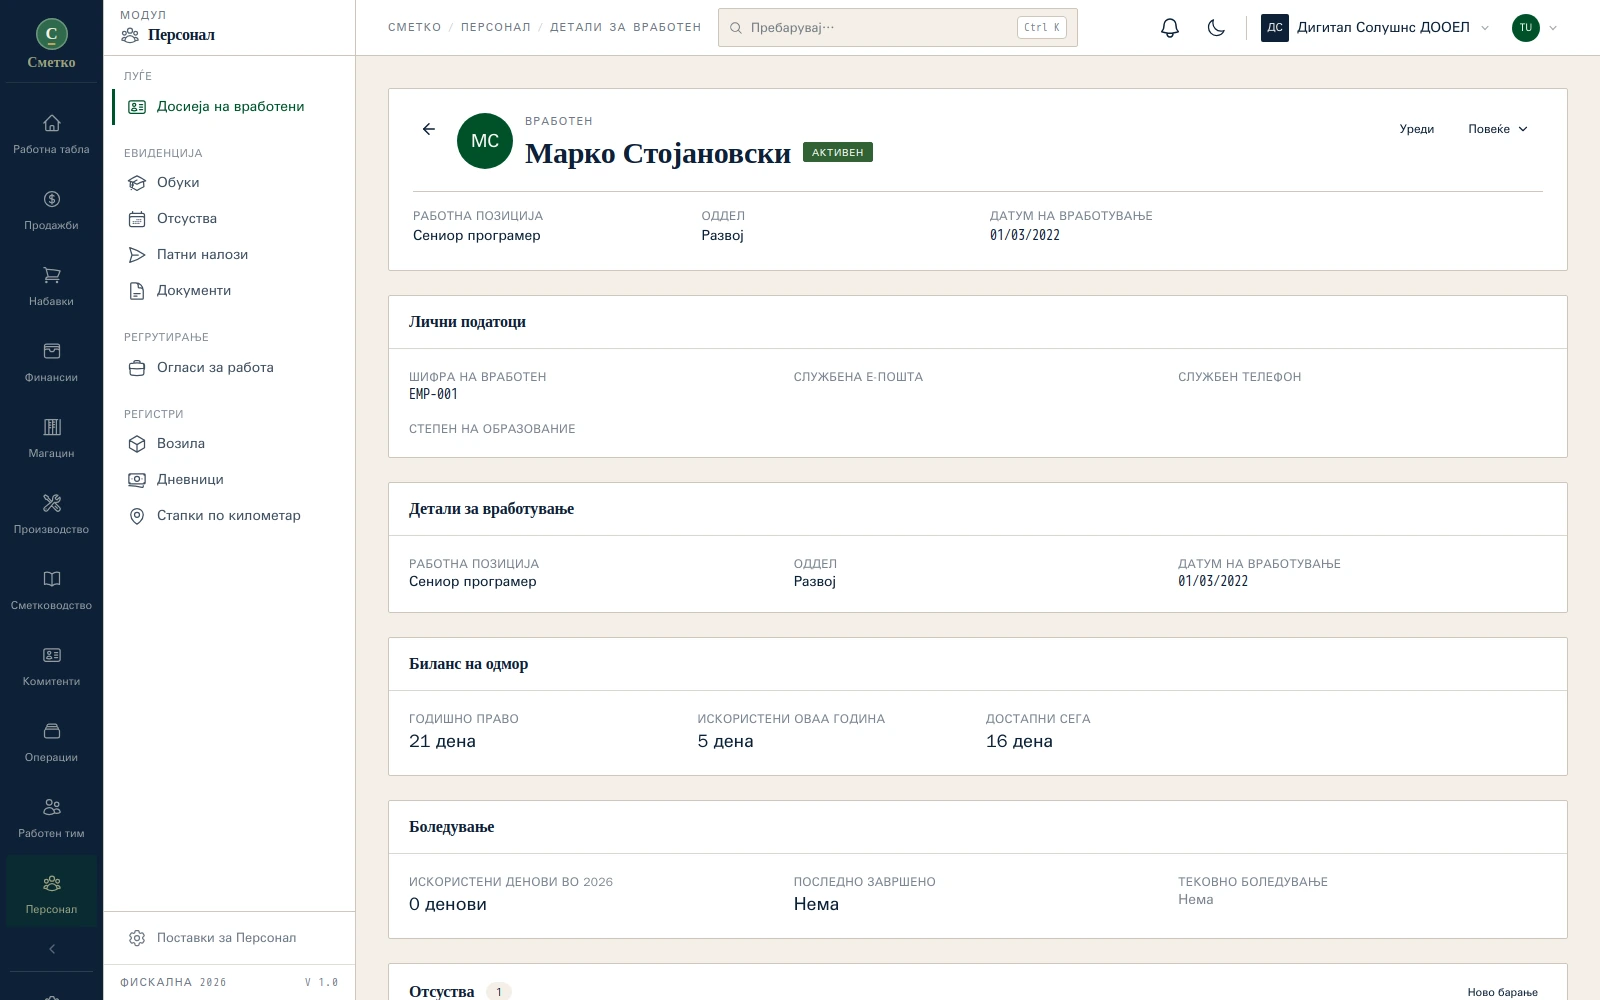
Task: Open the Производство tools icon
Action: pos(51,514)
